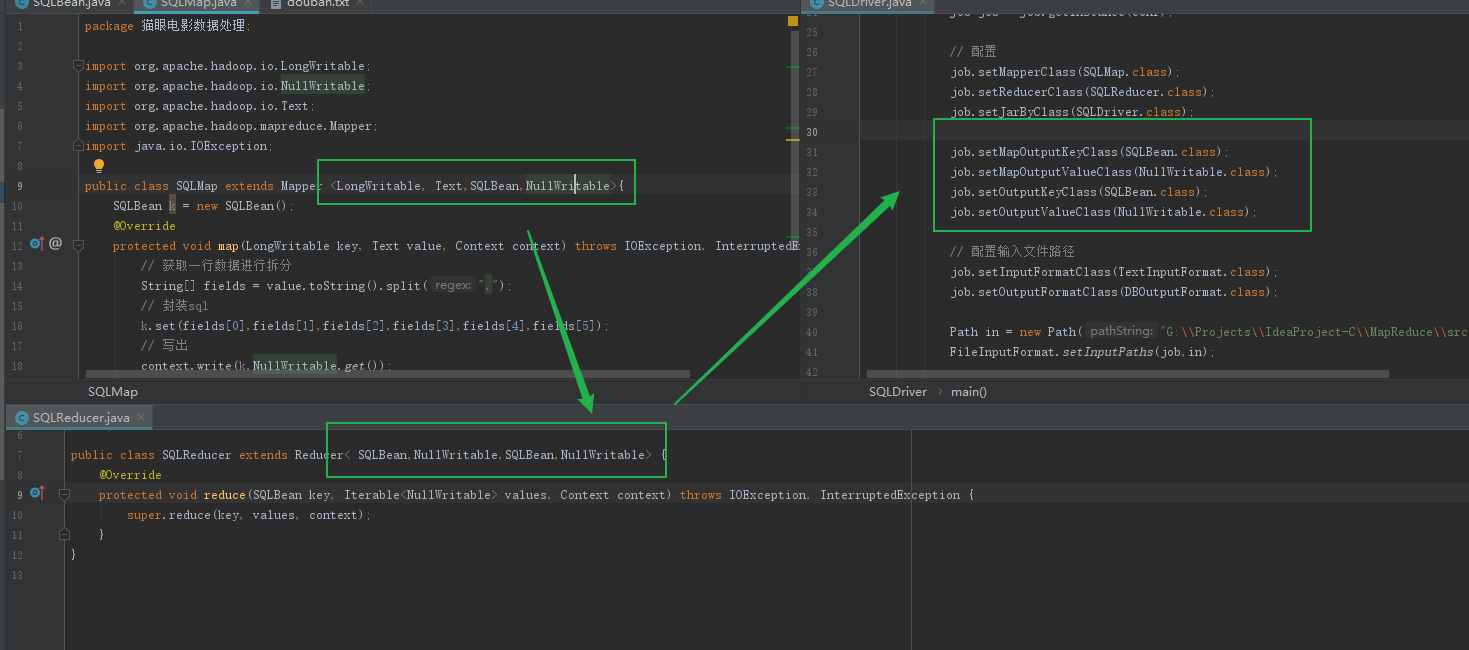Screen dimensions: 1469x650
Task: Click the @ annotation gutter icon on line 12
Action: (x=54, y=243)
